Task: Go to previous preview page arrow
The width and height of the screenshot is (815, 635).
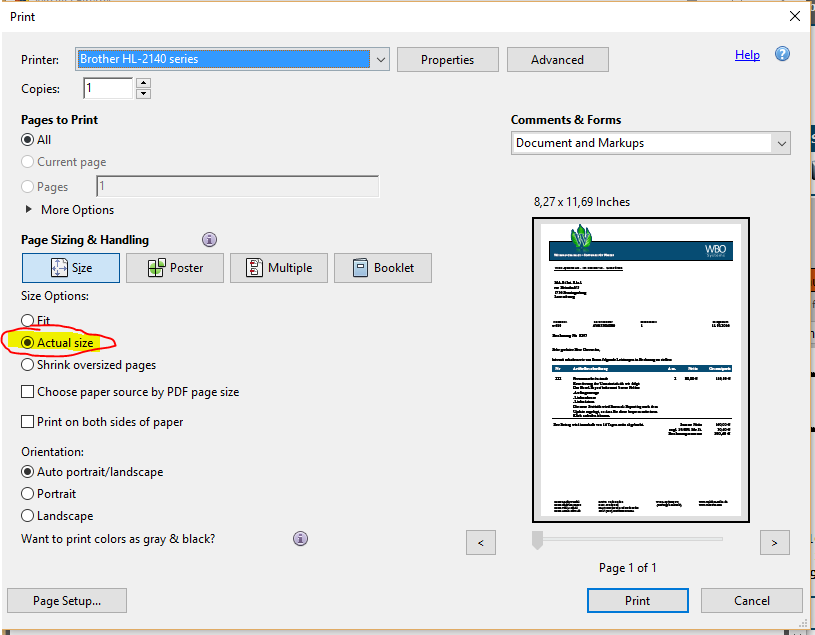Action: tap(481, 542)
